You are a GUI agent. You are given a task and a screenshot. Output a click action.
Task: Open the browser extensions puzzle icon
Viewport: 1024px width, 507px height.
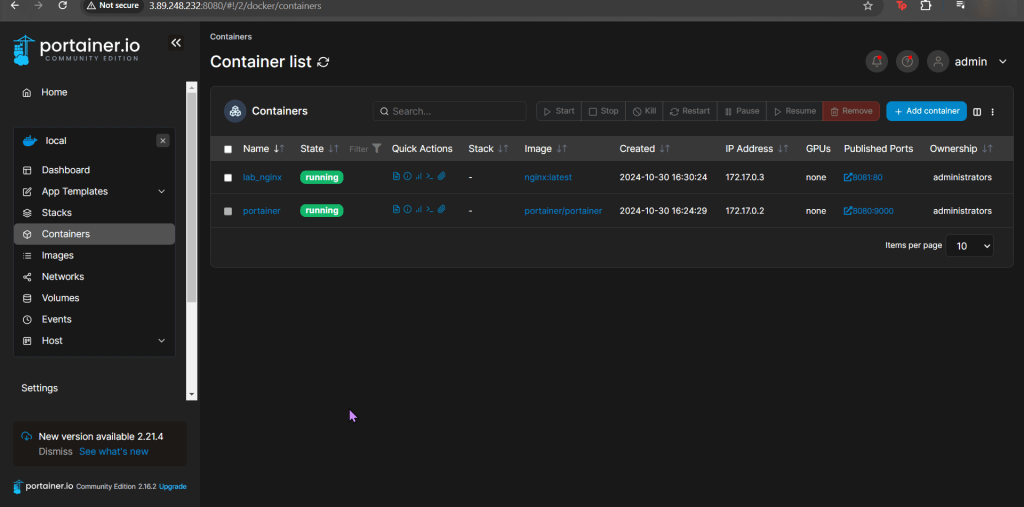coord(926,6)
